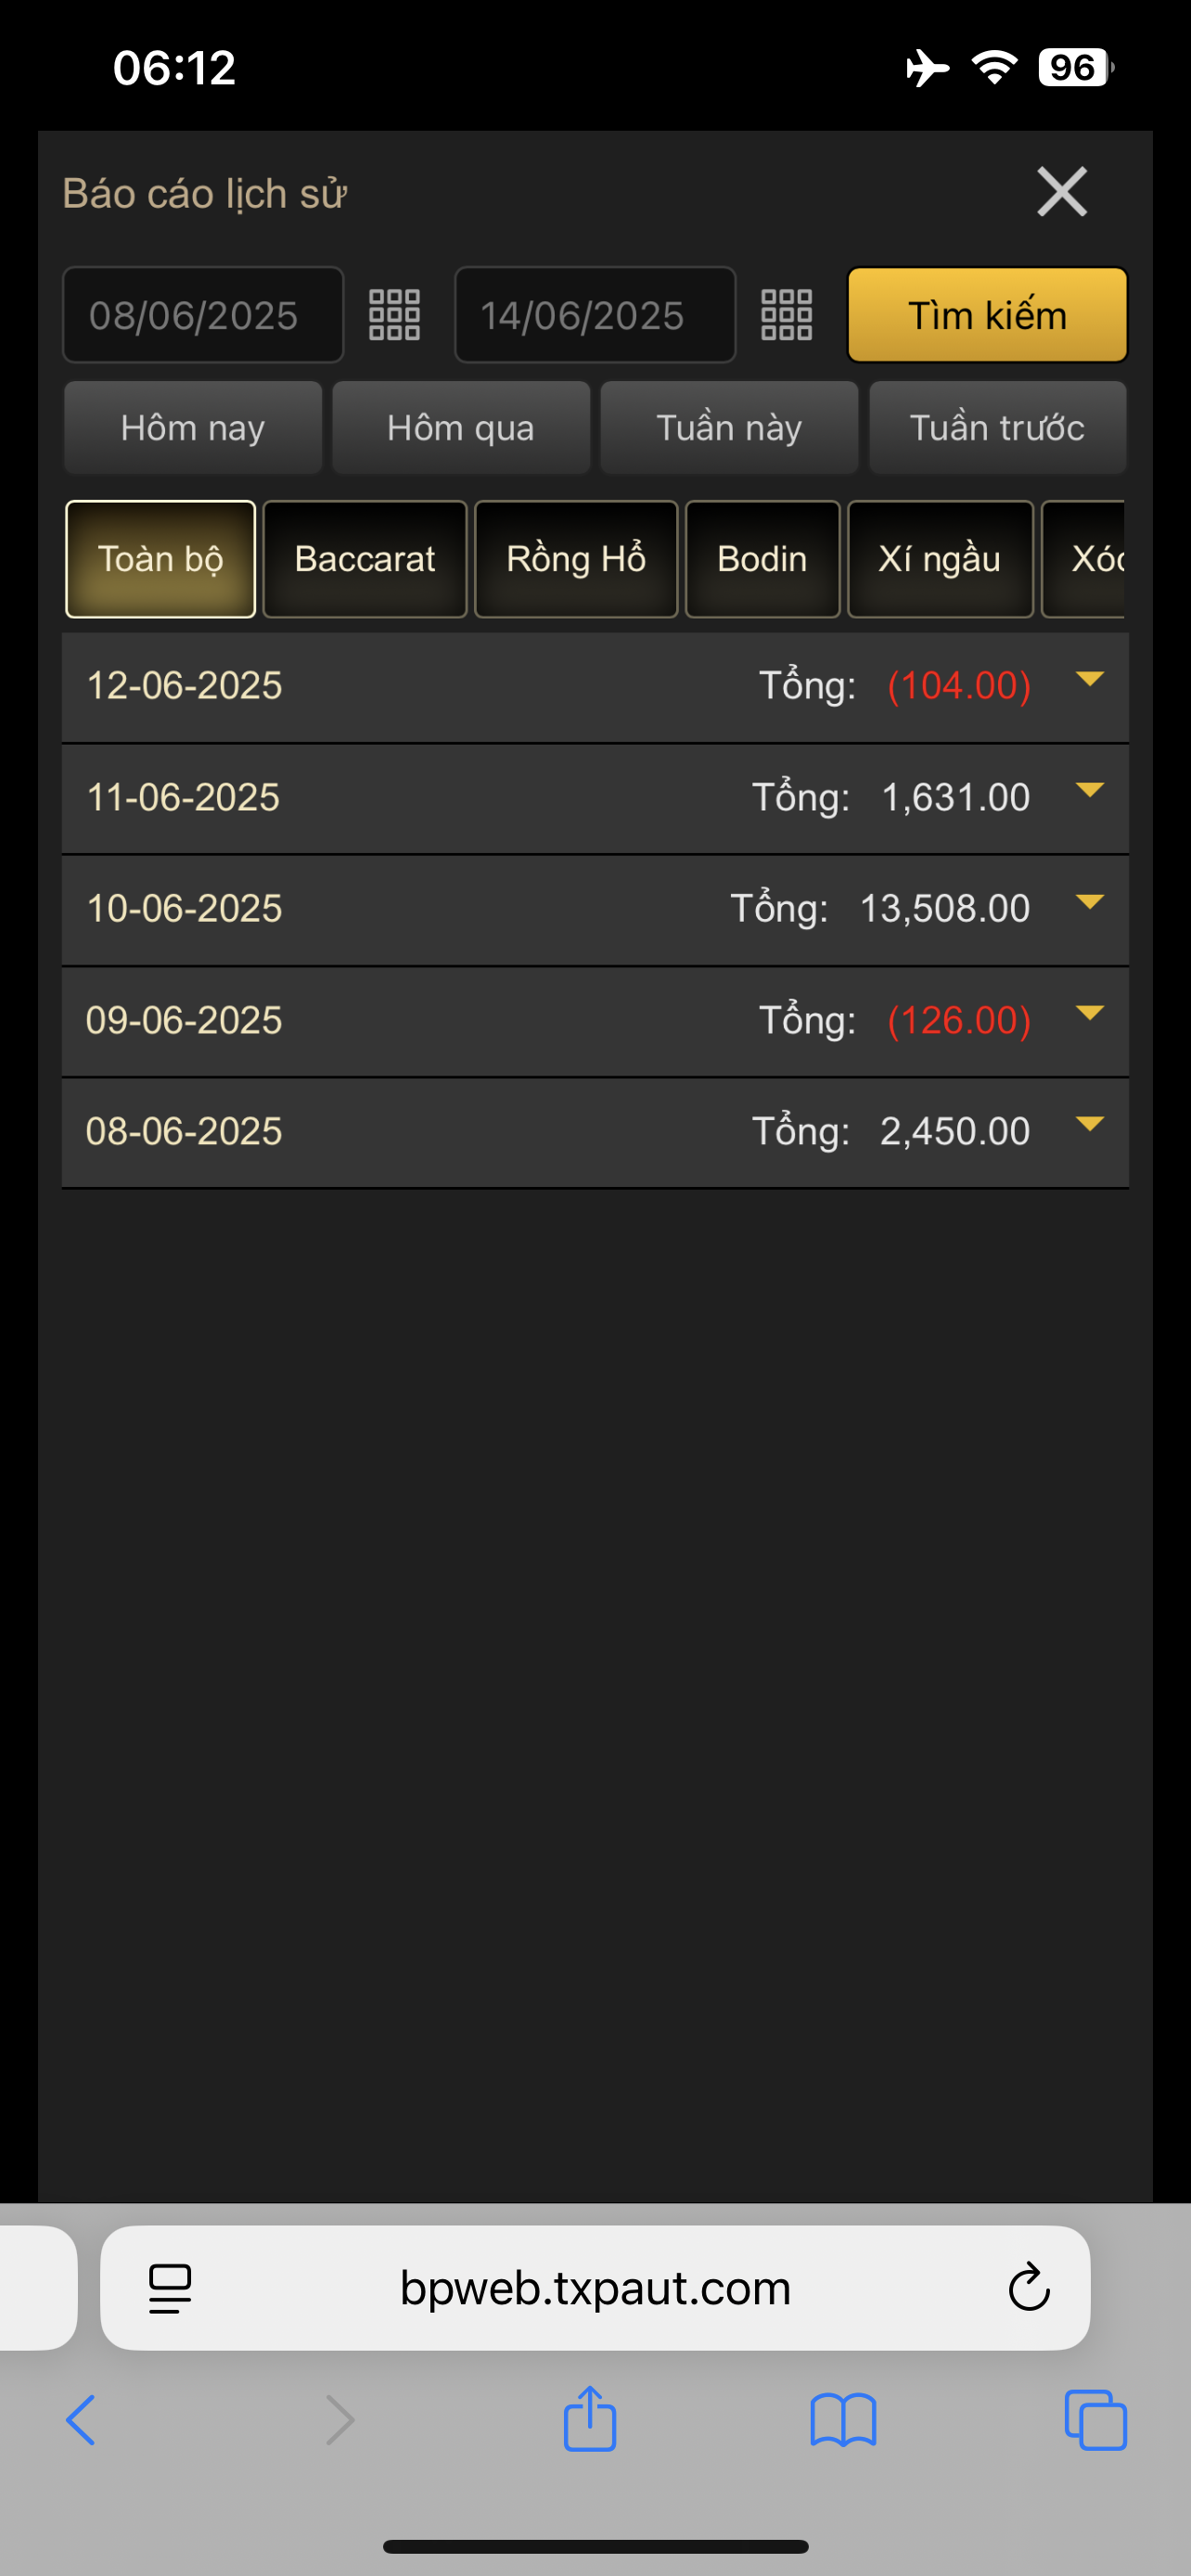Select the Baccarat game tab
1191x2576 pixels.
tap(365, 559)
